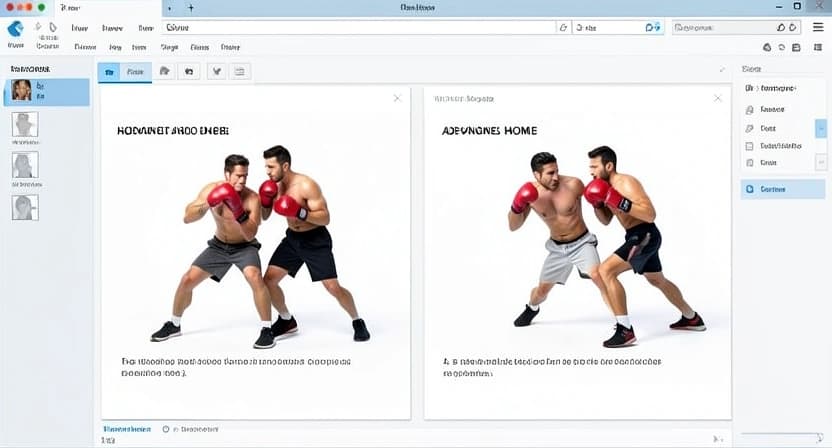Open a new tab with the plus button

(x=191, y=8)
